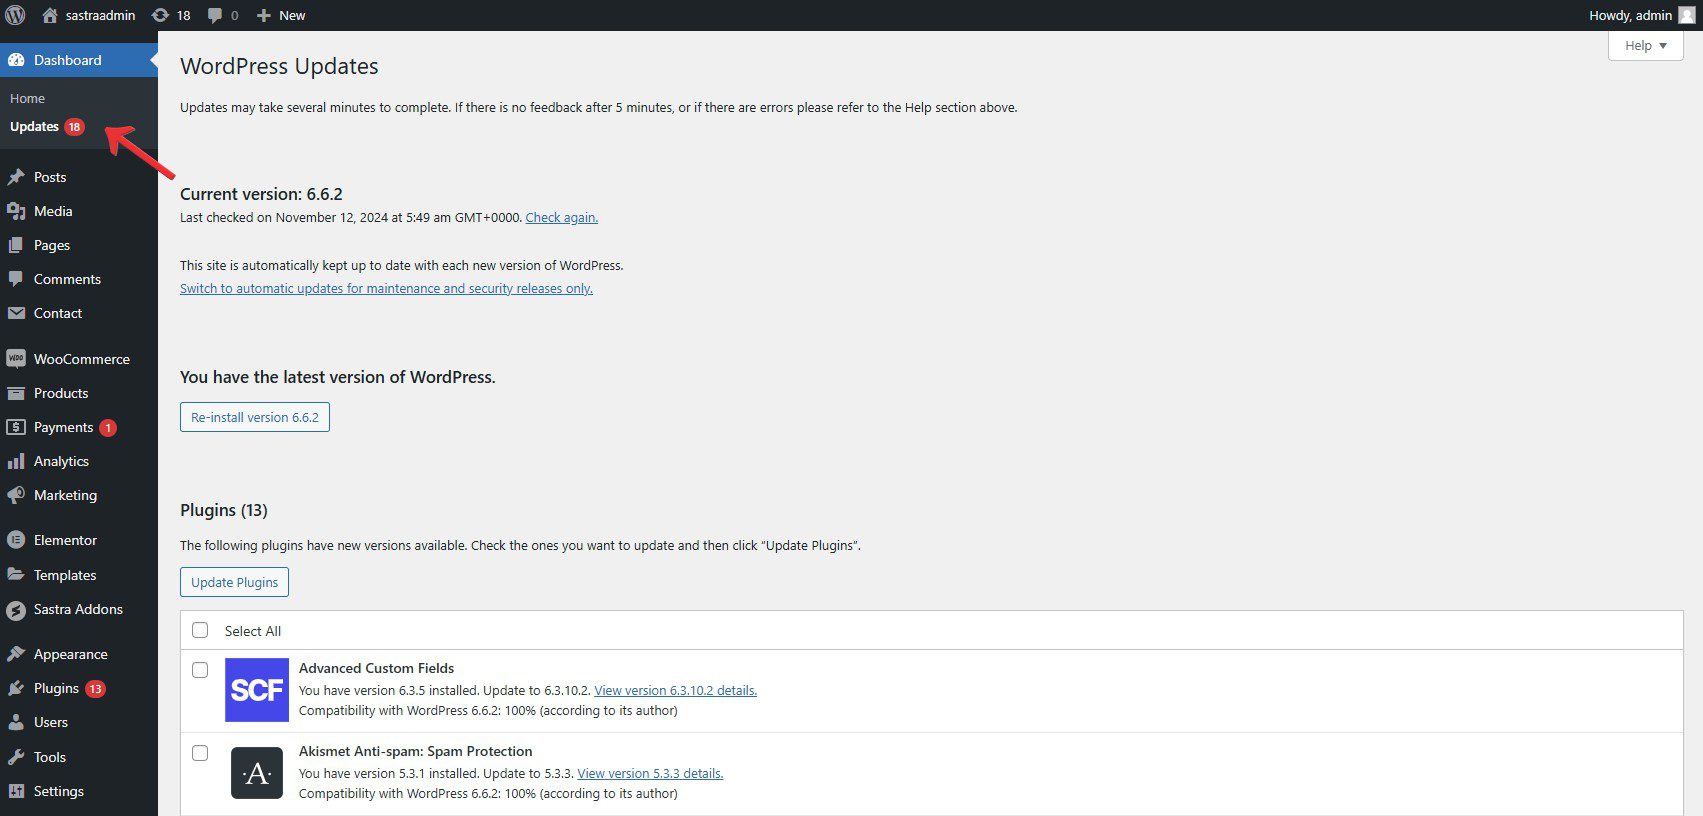Image resolution: width=1703 pixels, height=816 pixels.
Task: Open the Appearance menu label
Action: point(71,654)
